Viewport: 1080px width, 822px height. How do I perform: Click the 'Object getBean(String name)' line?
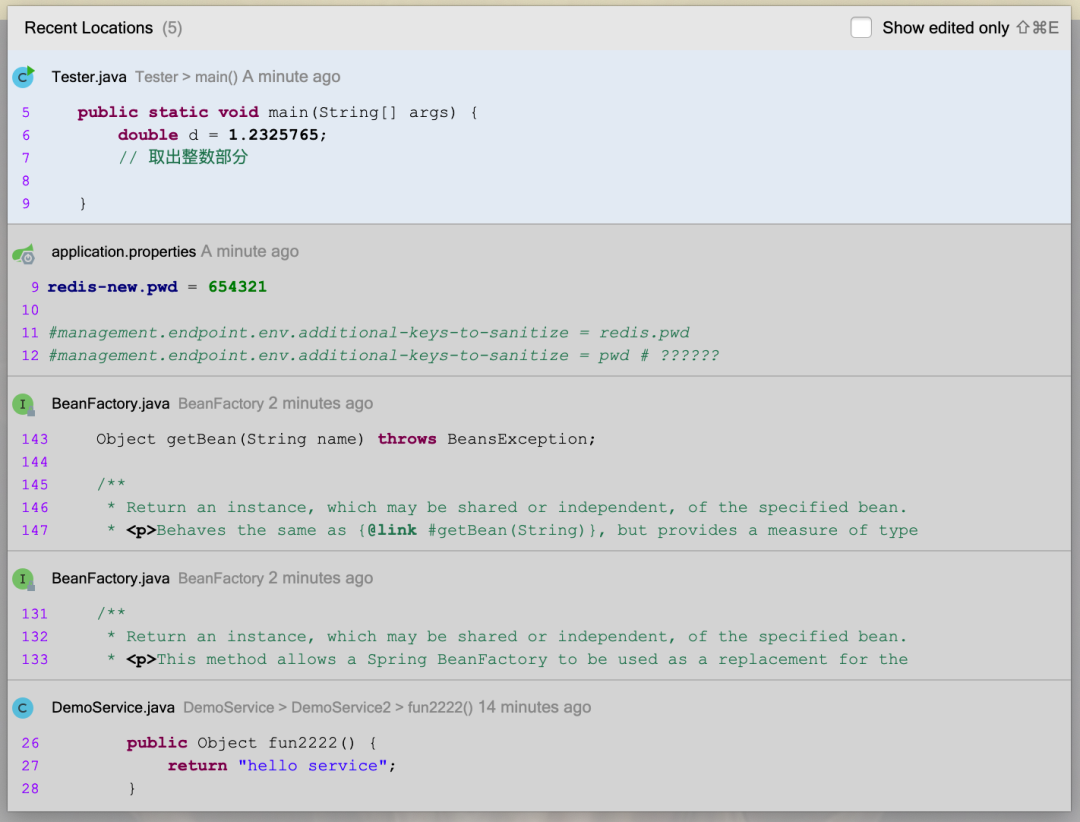[x=346, y=439]
